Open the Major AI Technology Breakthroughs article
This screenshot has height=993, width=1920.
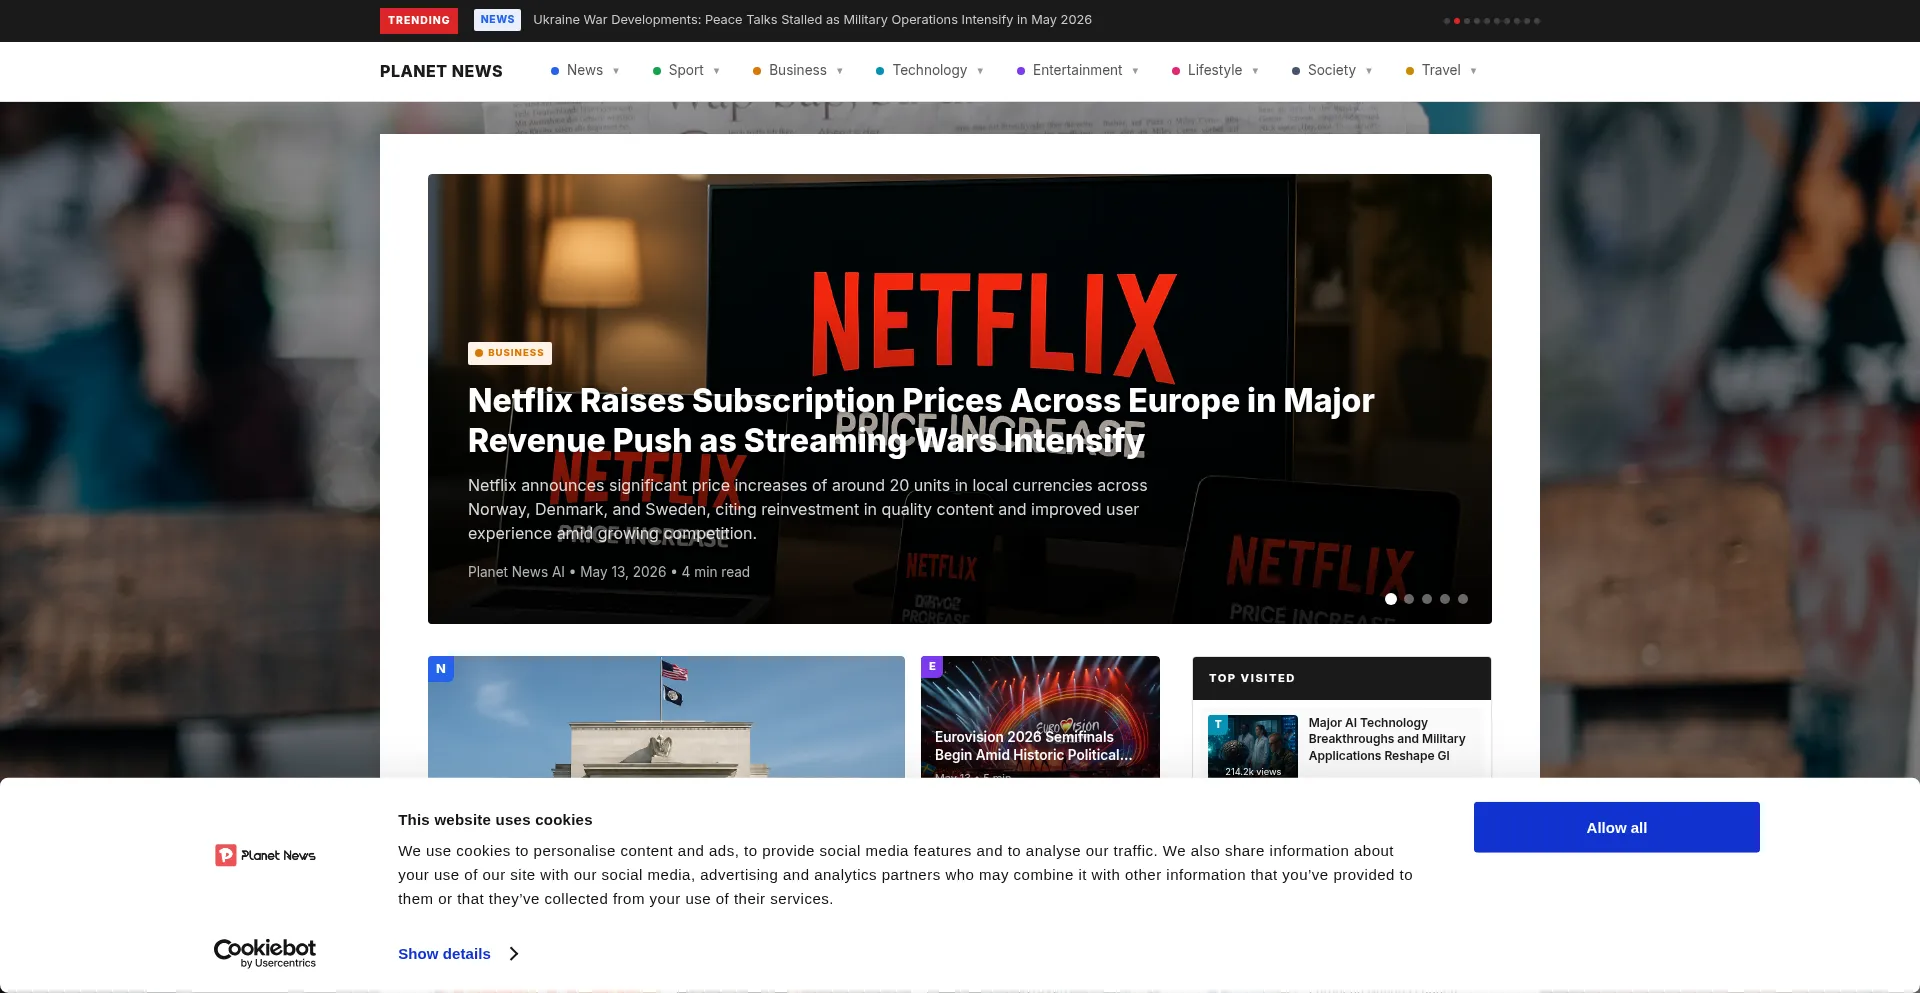coord(1387,739)
